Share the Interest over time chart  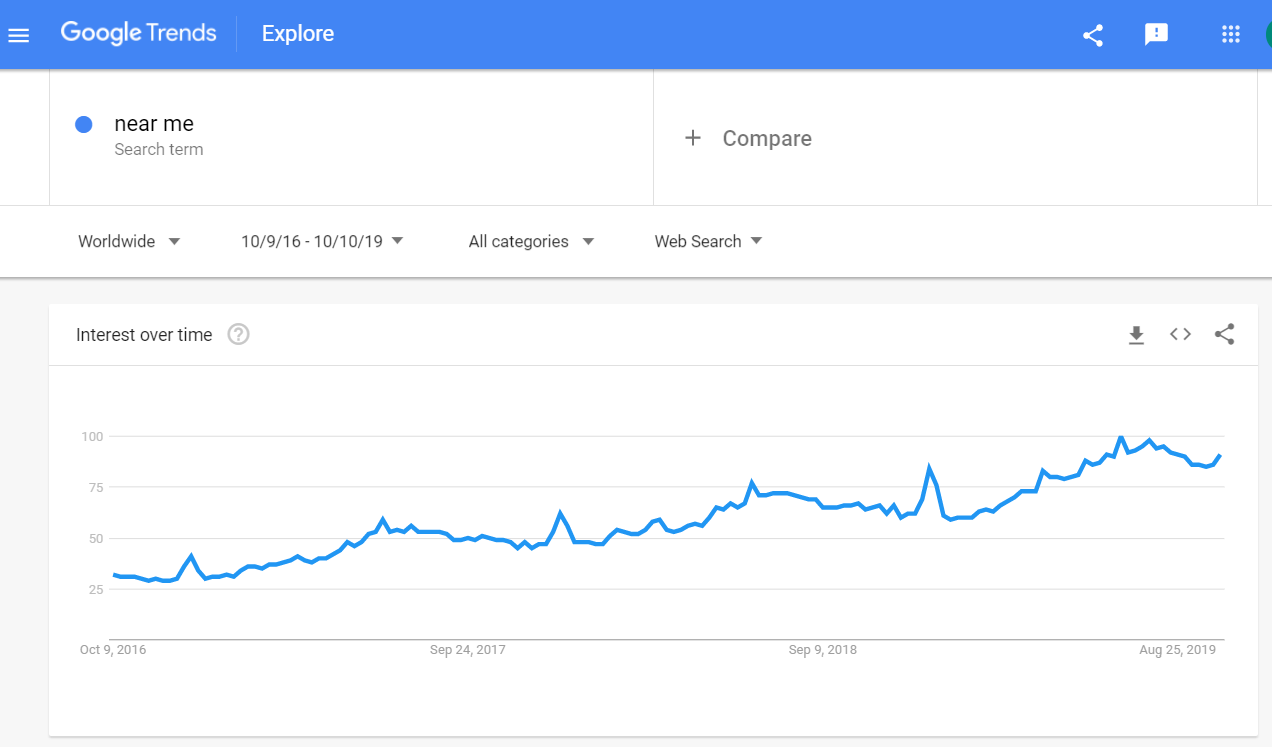coord(1225,335)
